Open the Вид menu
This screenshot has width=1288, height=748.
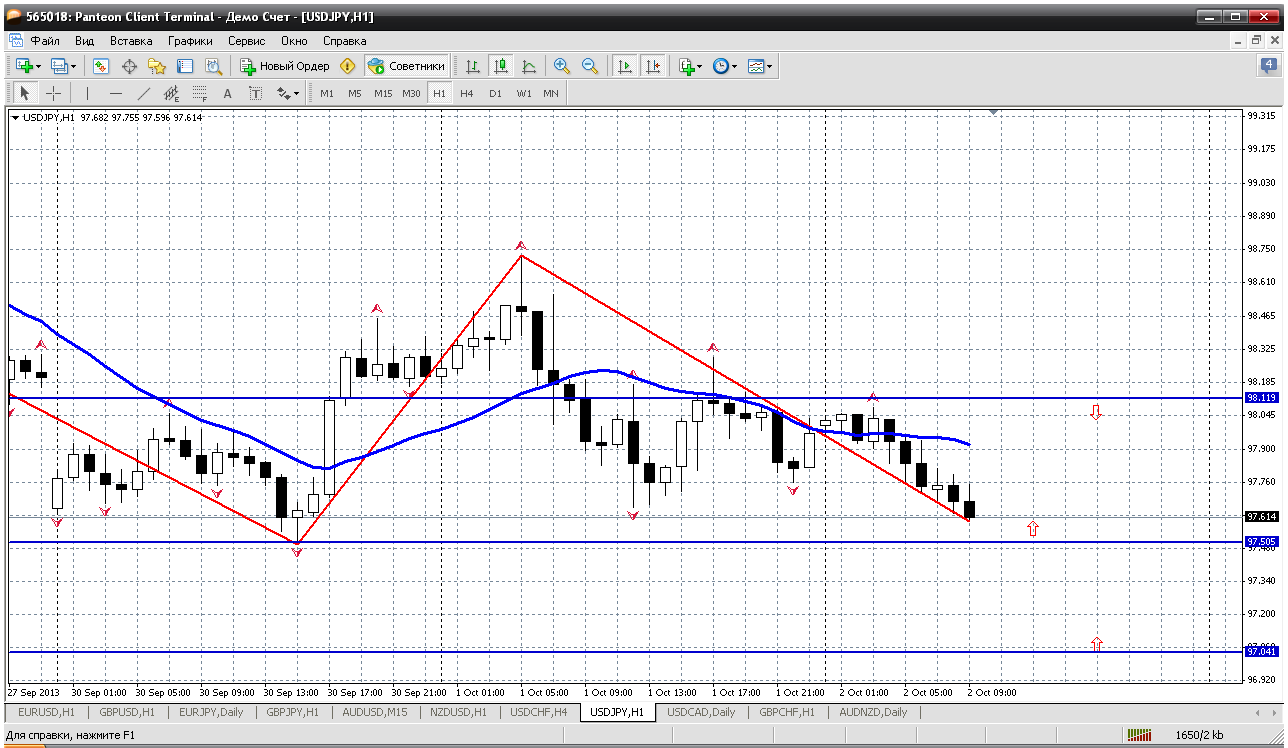pyautogui.click(x=85, y=41)
